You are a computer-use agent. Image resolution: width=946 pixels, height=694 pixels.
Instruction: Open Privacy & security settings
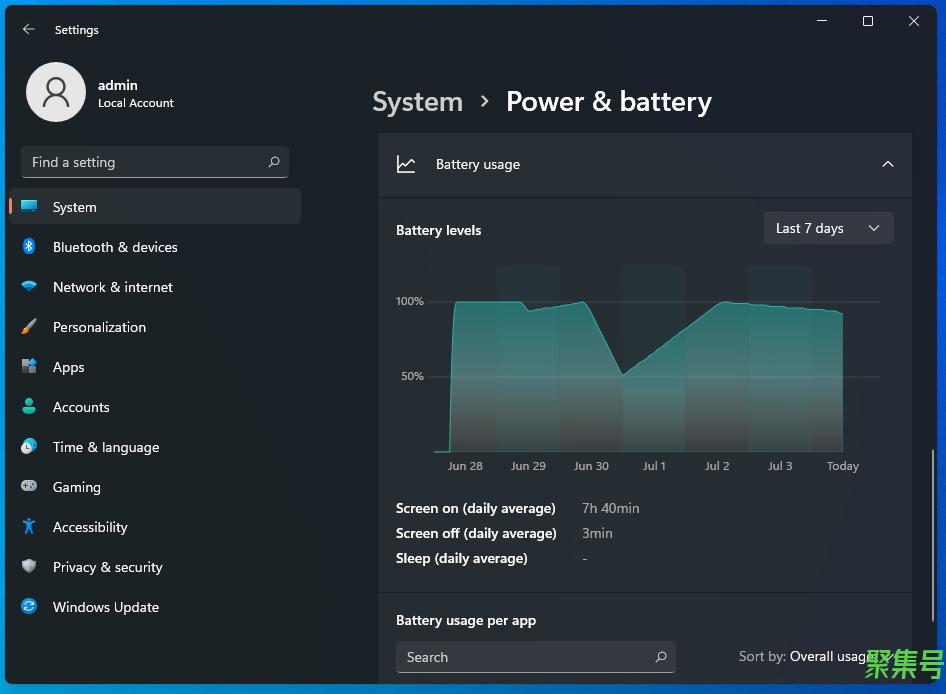click(x=155, y=567)
